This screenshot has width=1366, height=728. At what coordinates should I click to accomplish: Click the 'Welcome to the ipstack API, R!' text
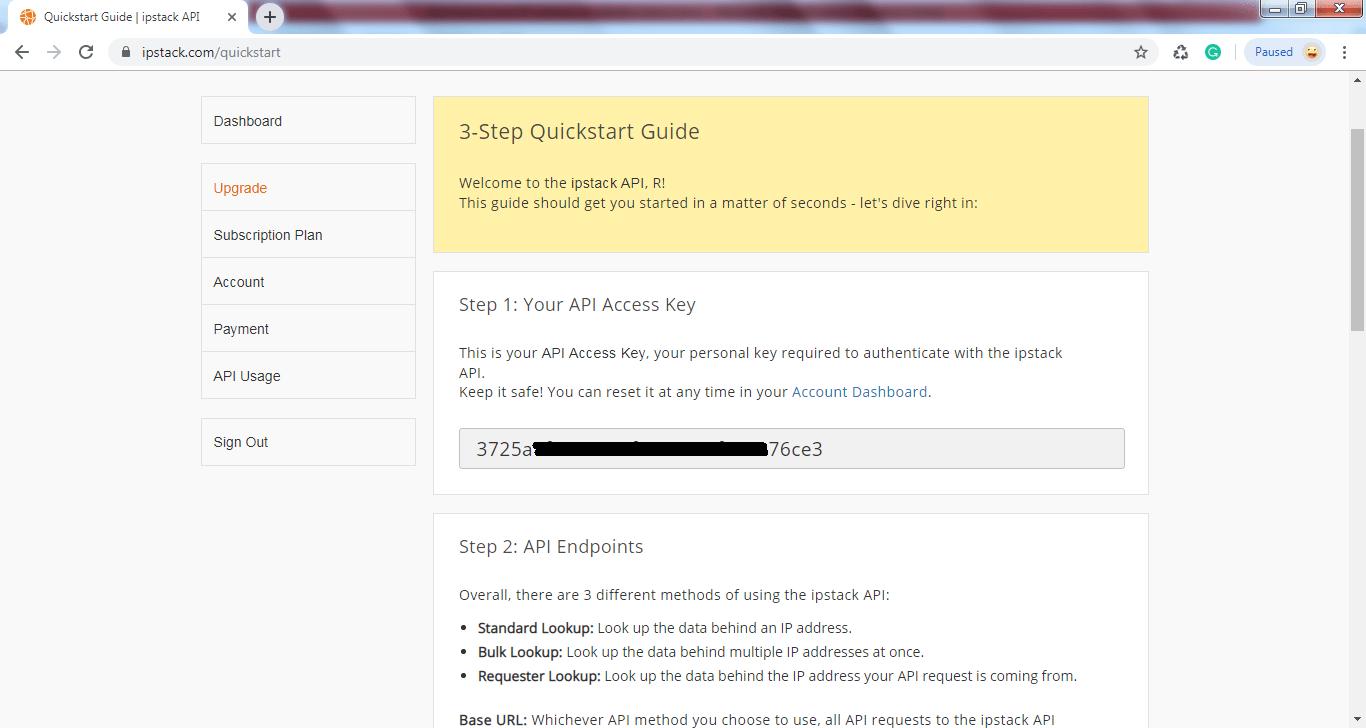tap(562, 183)
